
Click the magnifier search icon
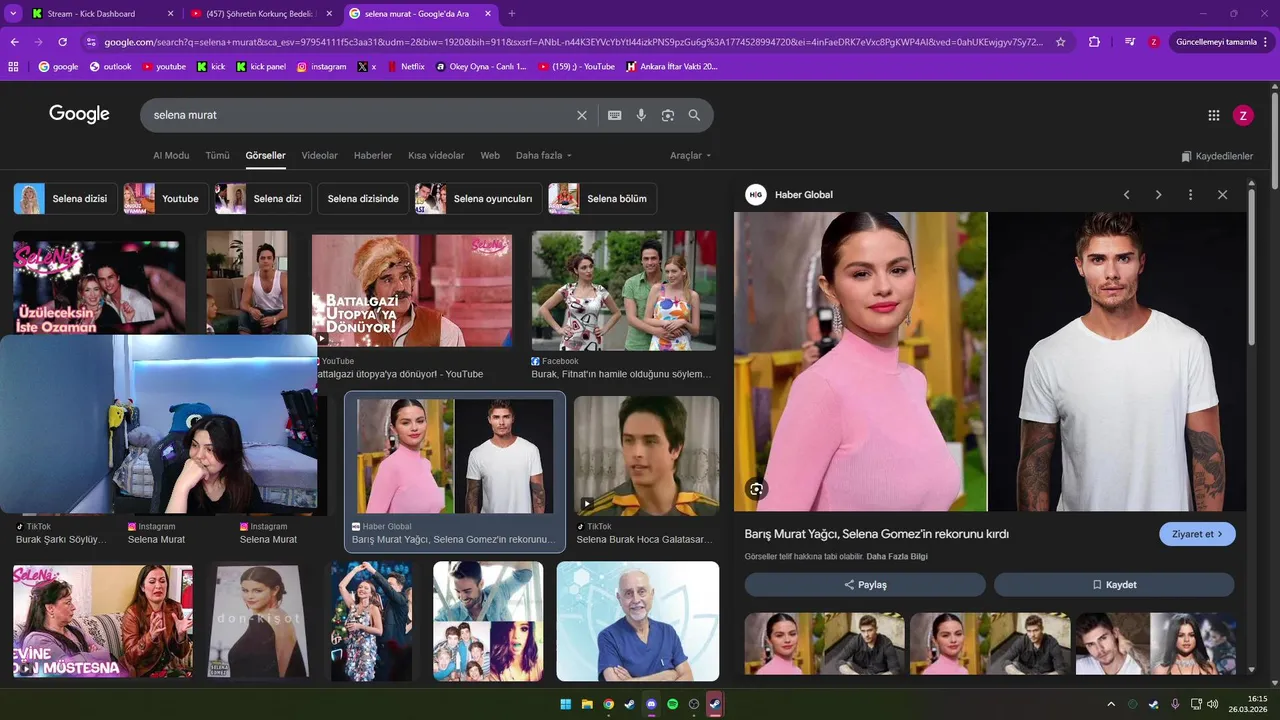pyautogui.click(x=694, y=115)
